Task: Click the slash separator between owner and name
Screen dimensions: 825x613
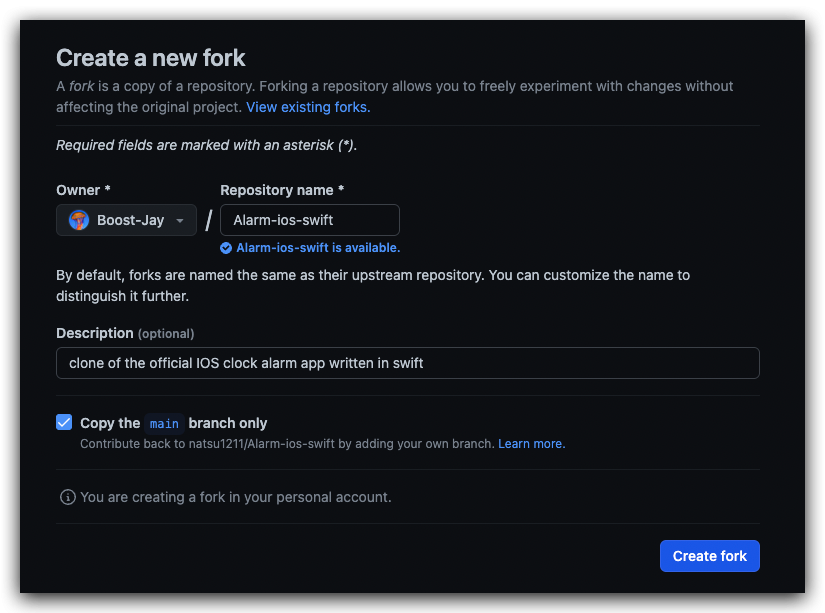Action: click(x=208, y=221)
